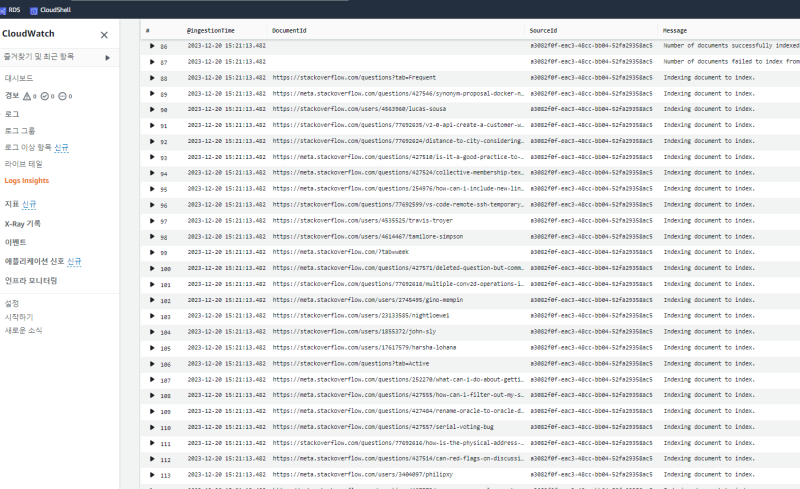Expand log row 95

[x=152, y=189]
